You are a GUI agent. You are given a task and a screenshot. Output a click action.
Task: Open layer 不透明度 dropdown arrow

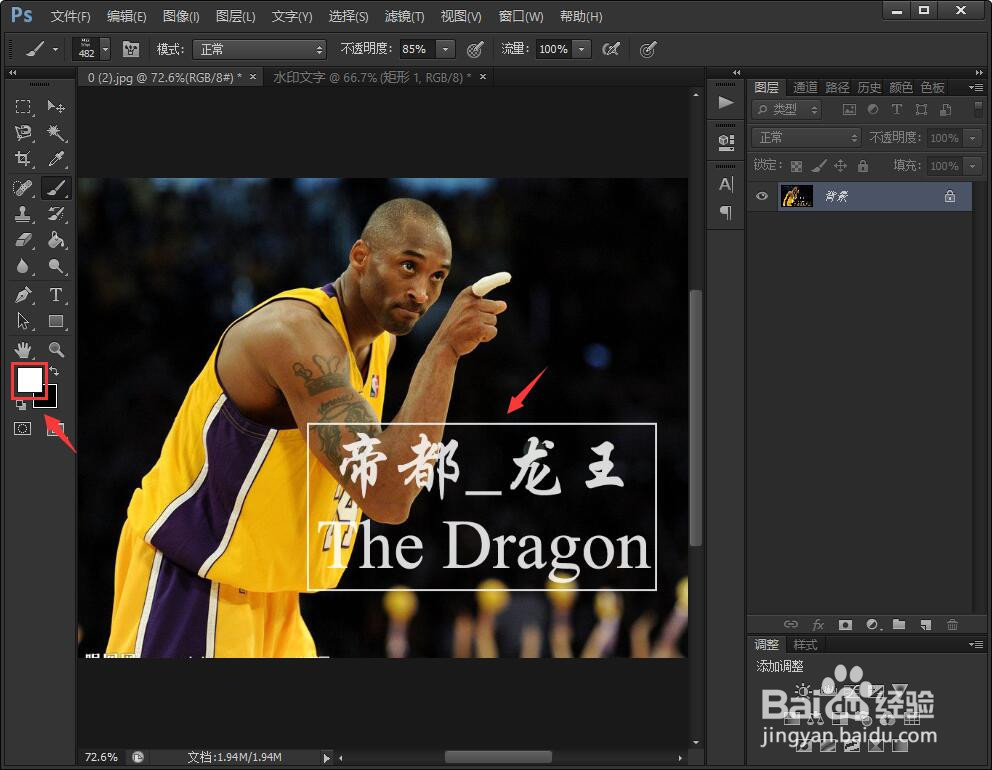pyautogui.click(x=972, y=137)
